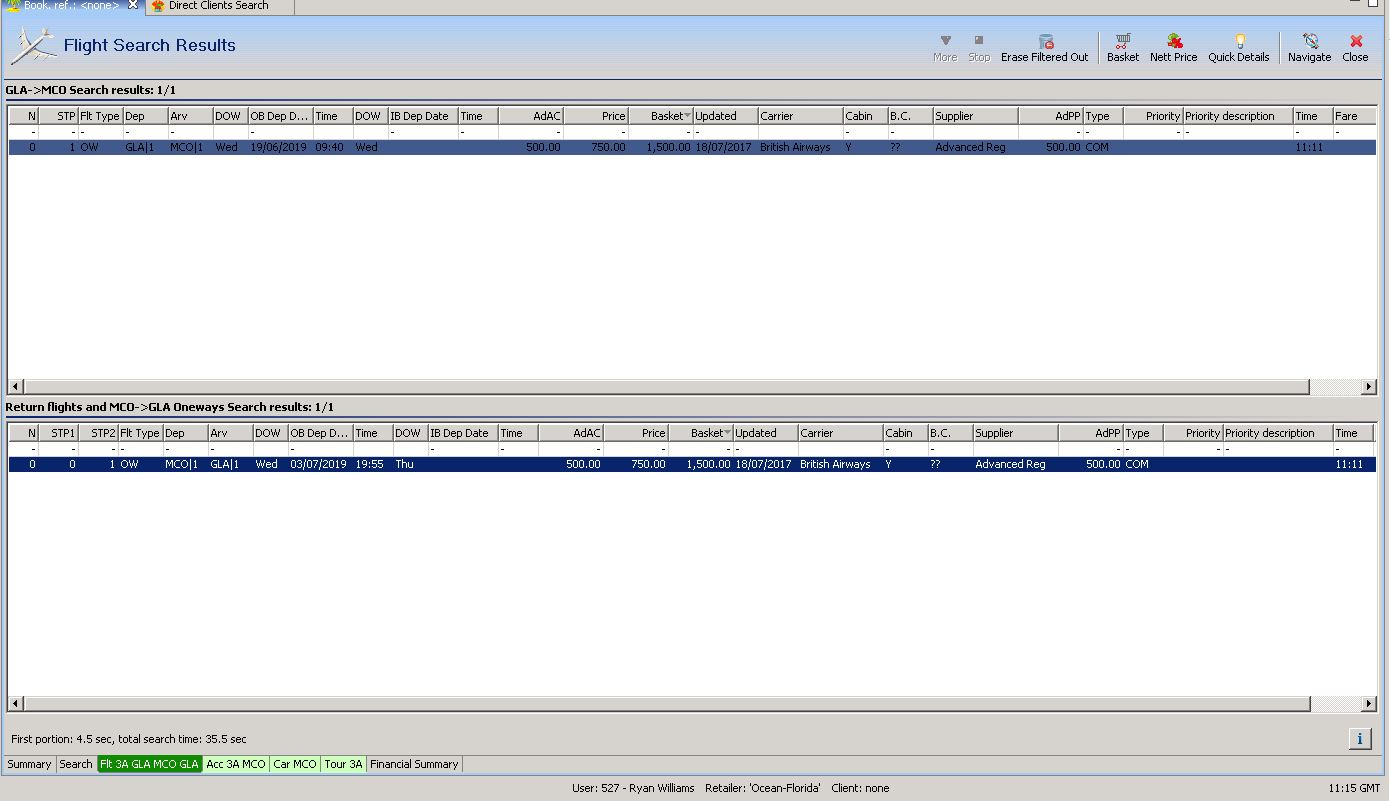Click the 1,500.00 basket value in 19/06/2019 row
This screenshot has width=1390, height=801.
(661, 147)
